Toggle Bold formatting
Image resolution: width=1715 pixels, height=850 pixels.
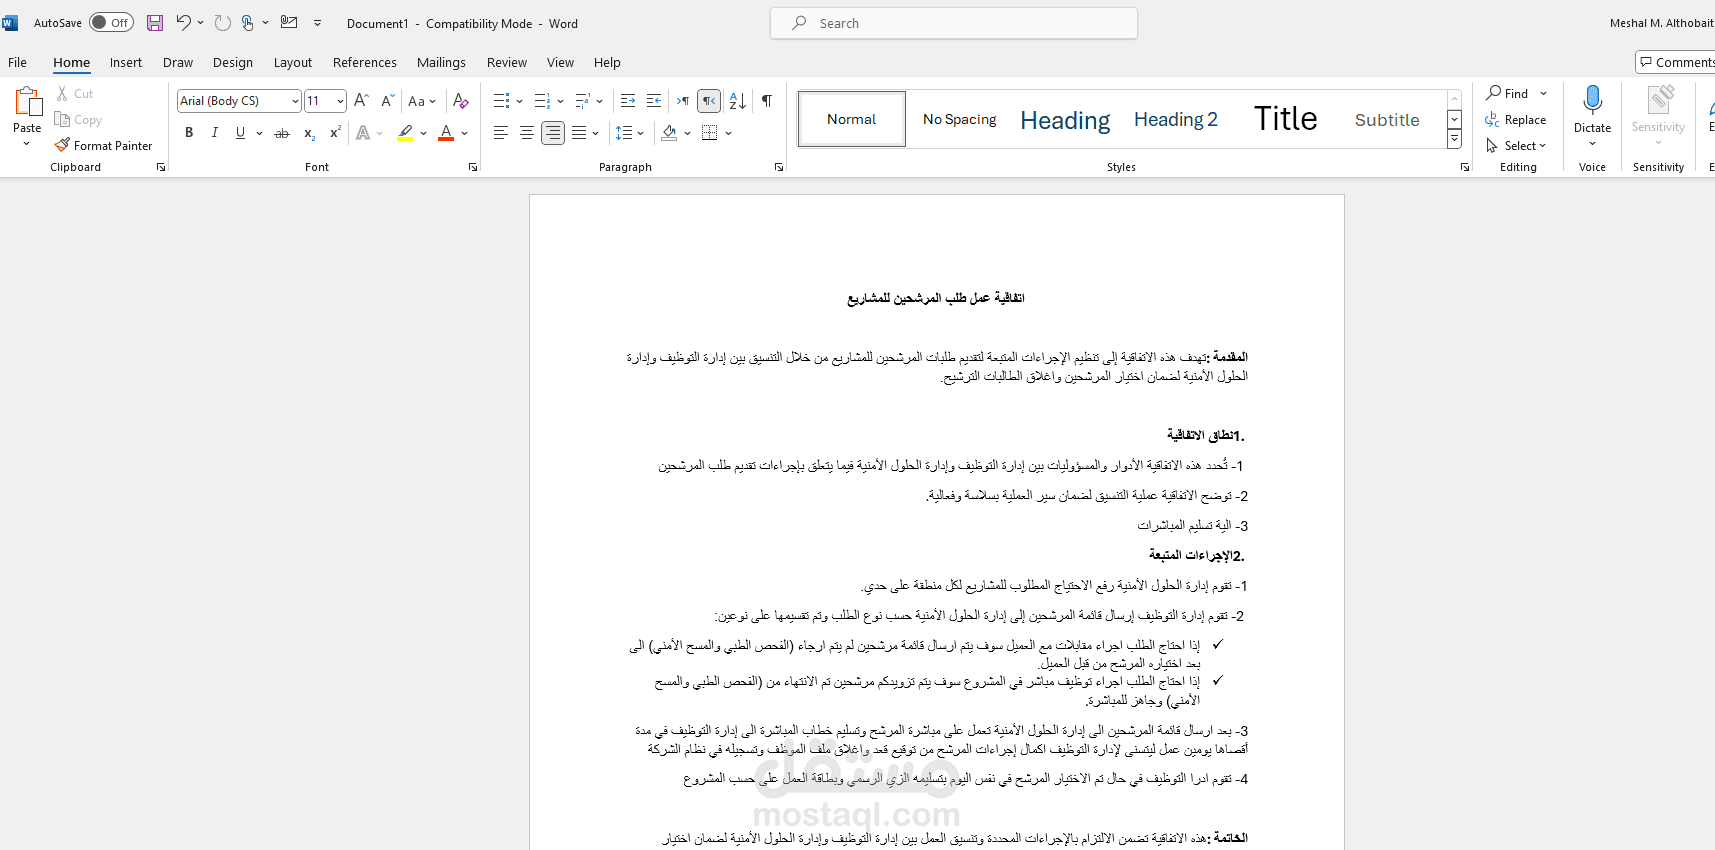click(x=189, y=133)
